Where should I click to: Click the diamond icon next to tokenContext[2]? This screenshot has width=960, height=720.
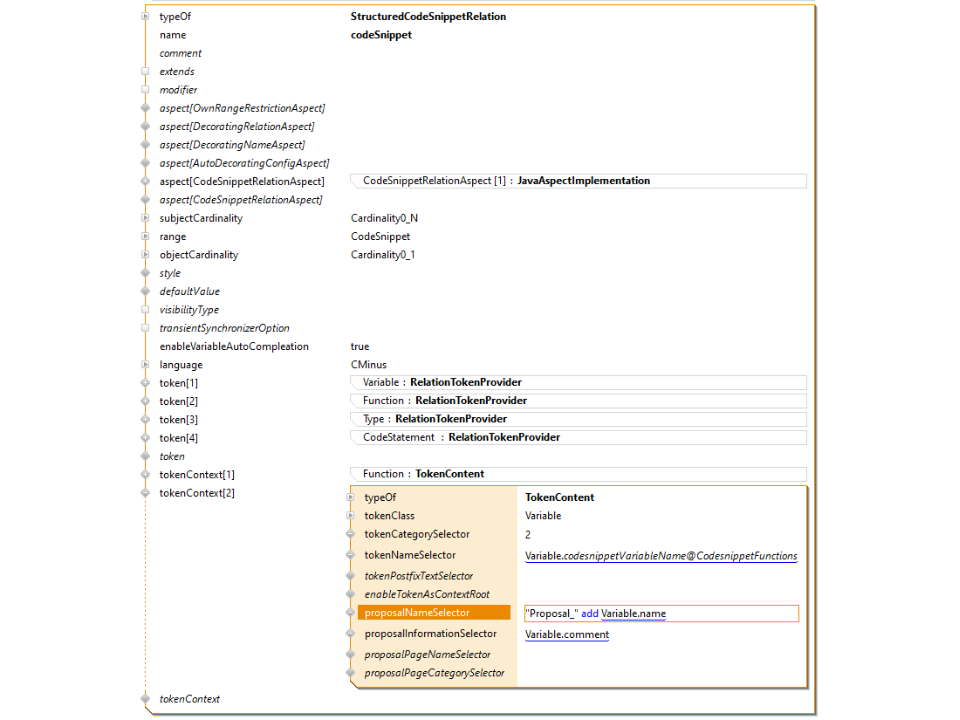coord(145,493)
